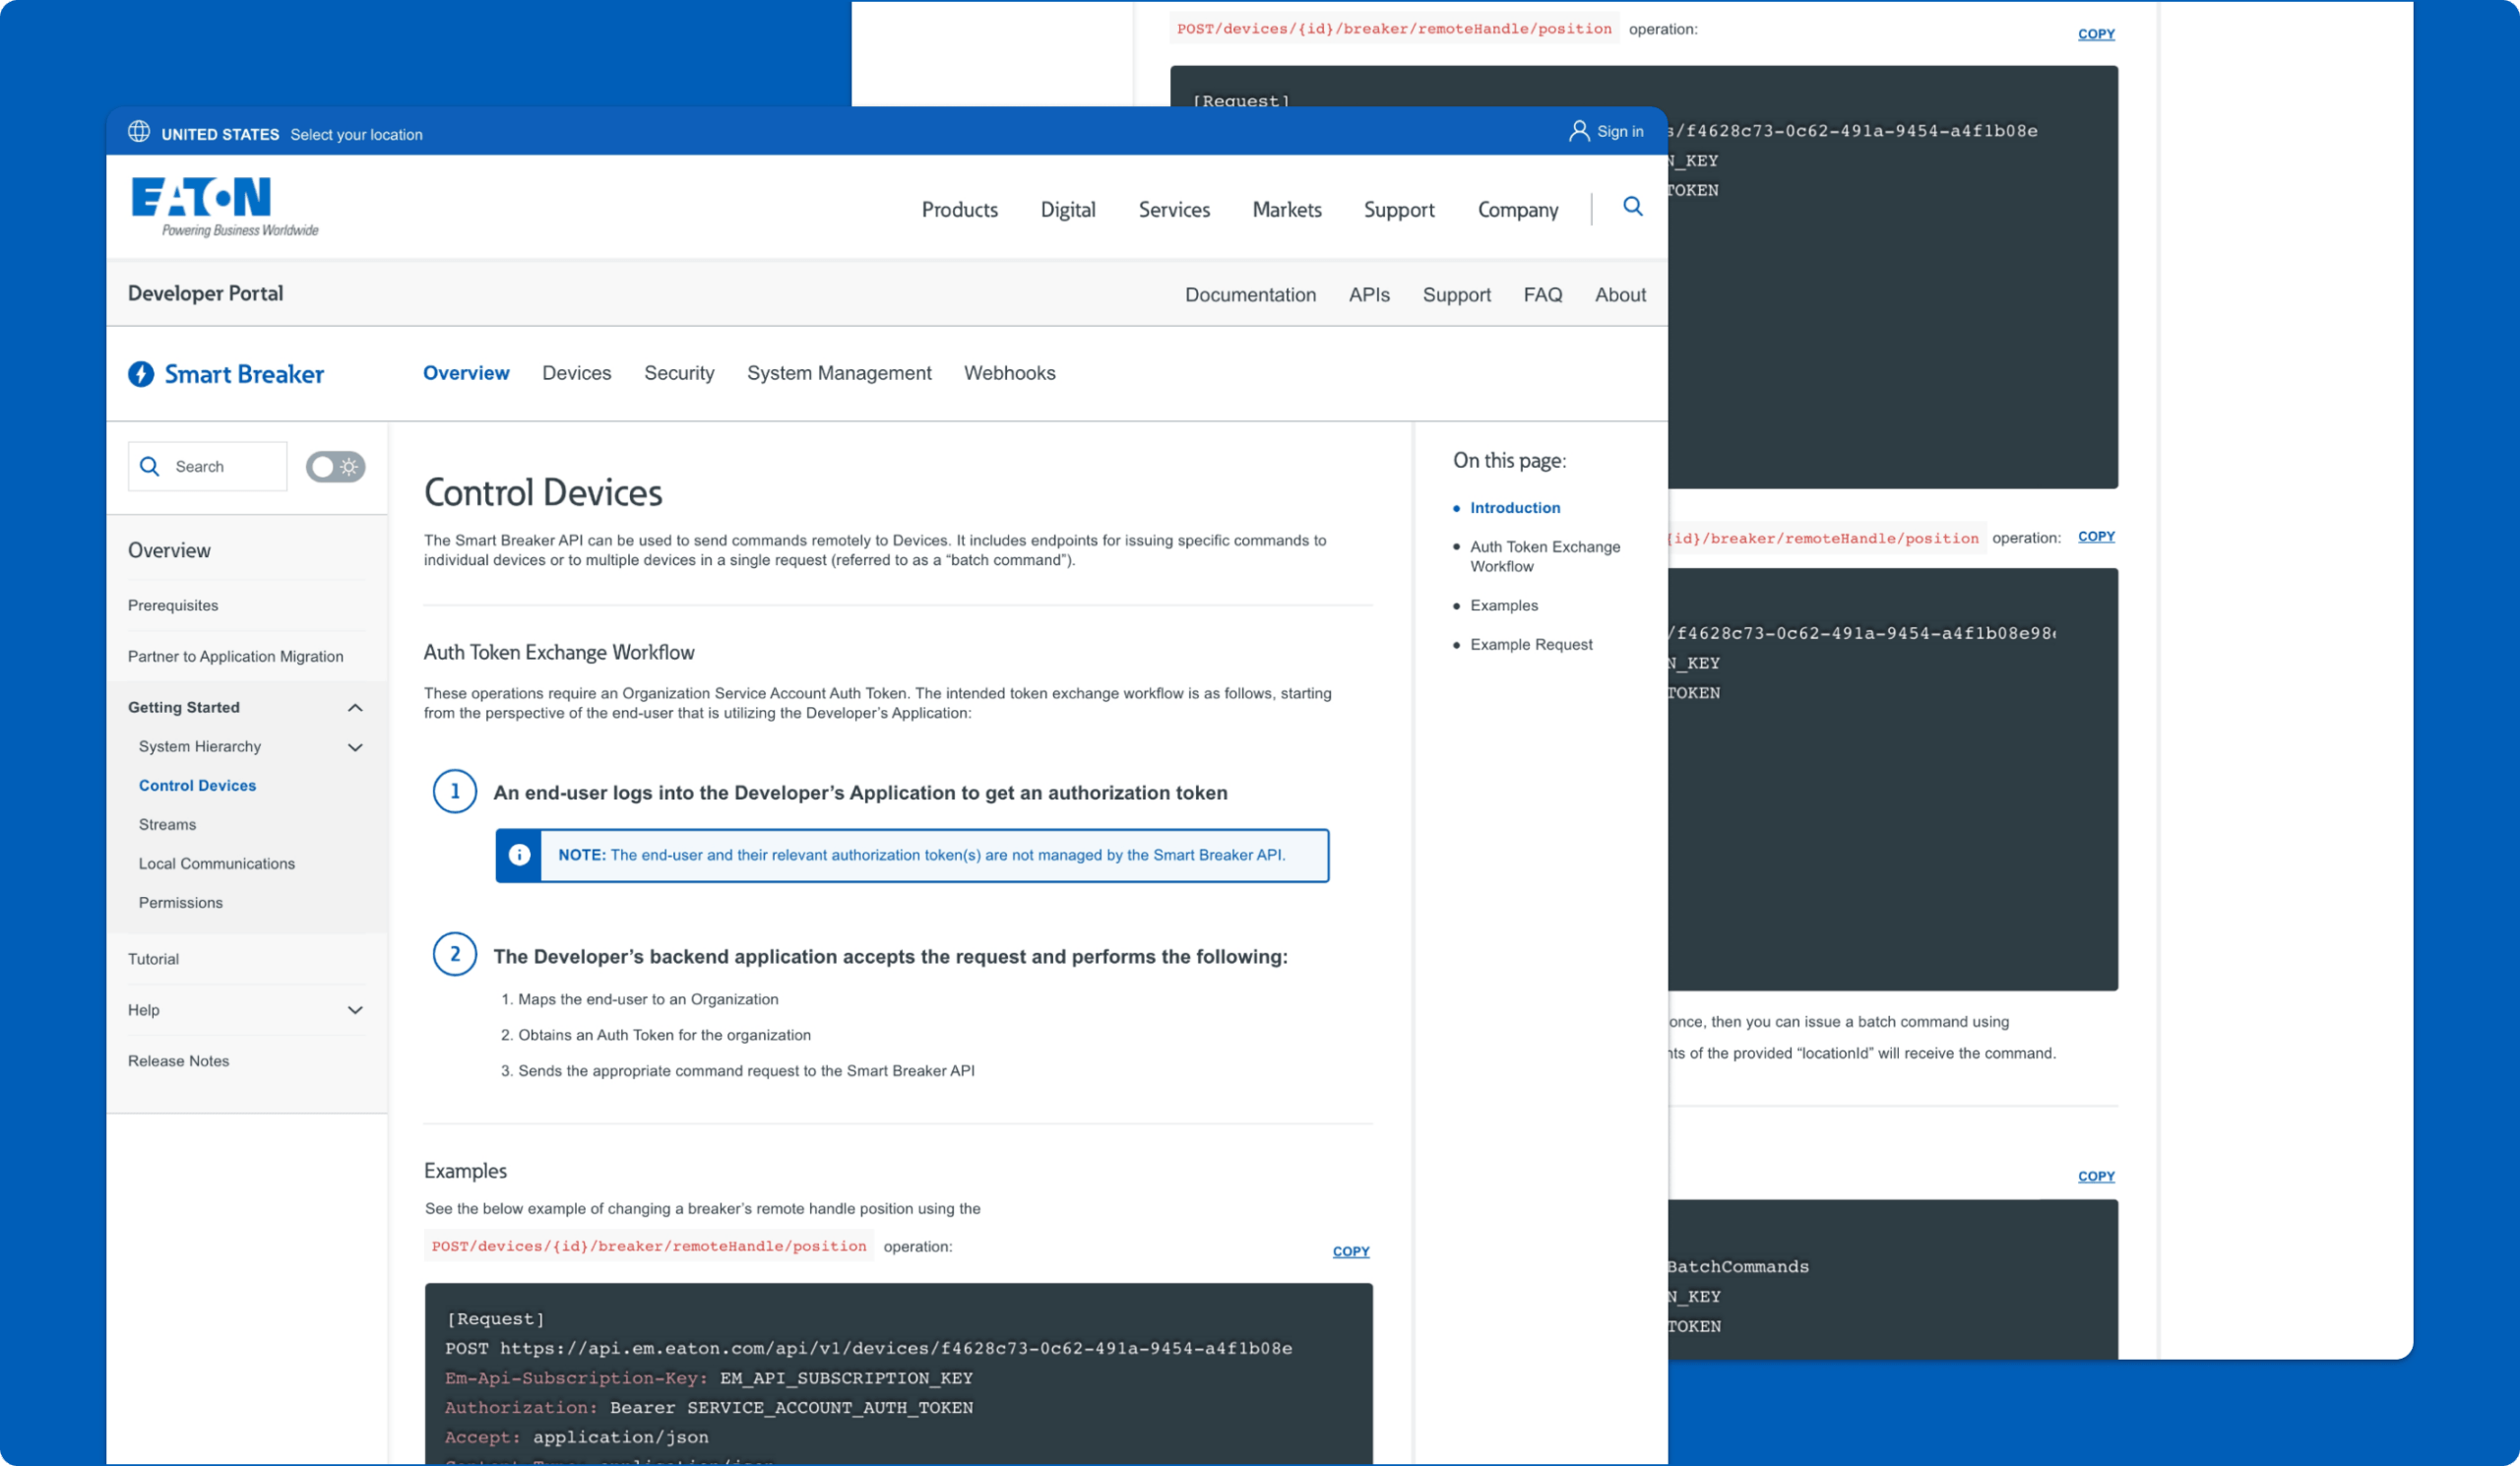The image size is (2520, 1466).
Task: Open site search magnifier icon
Action: point(1632,207)
